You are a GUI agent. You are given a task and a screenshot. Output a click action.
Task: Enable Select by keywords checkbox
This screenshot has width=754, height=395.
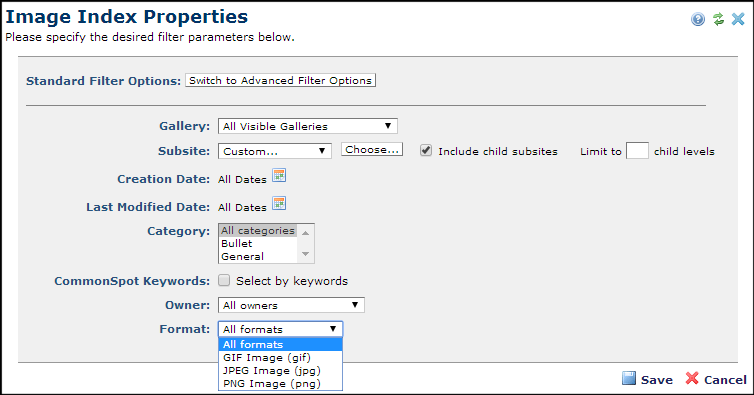(224, 280)
